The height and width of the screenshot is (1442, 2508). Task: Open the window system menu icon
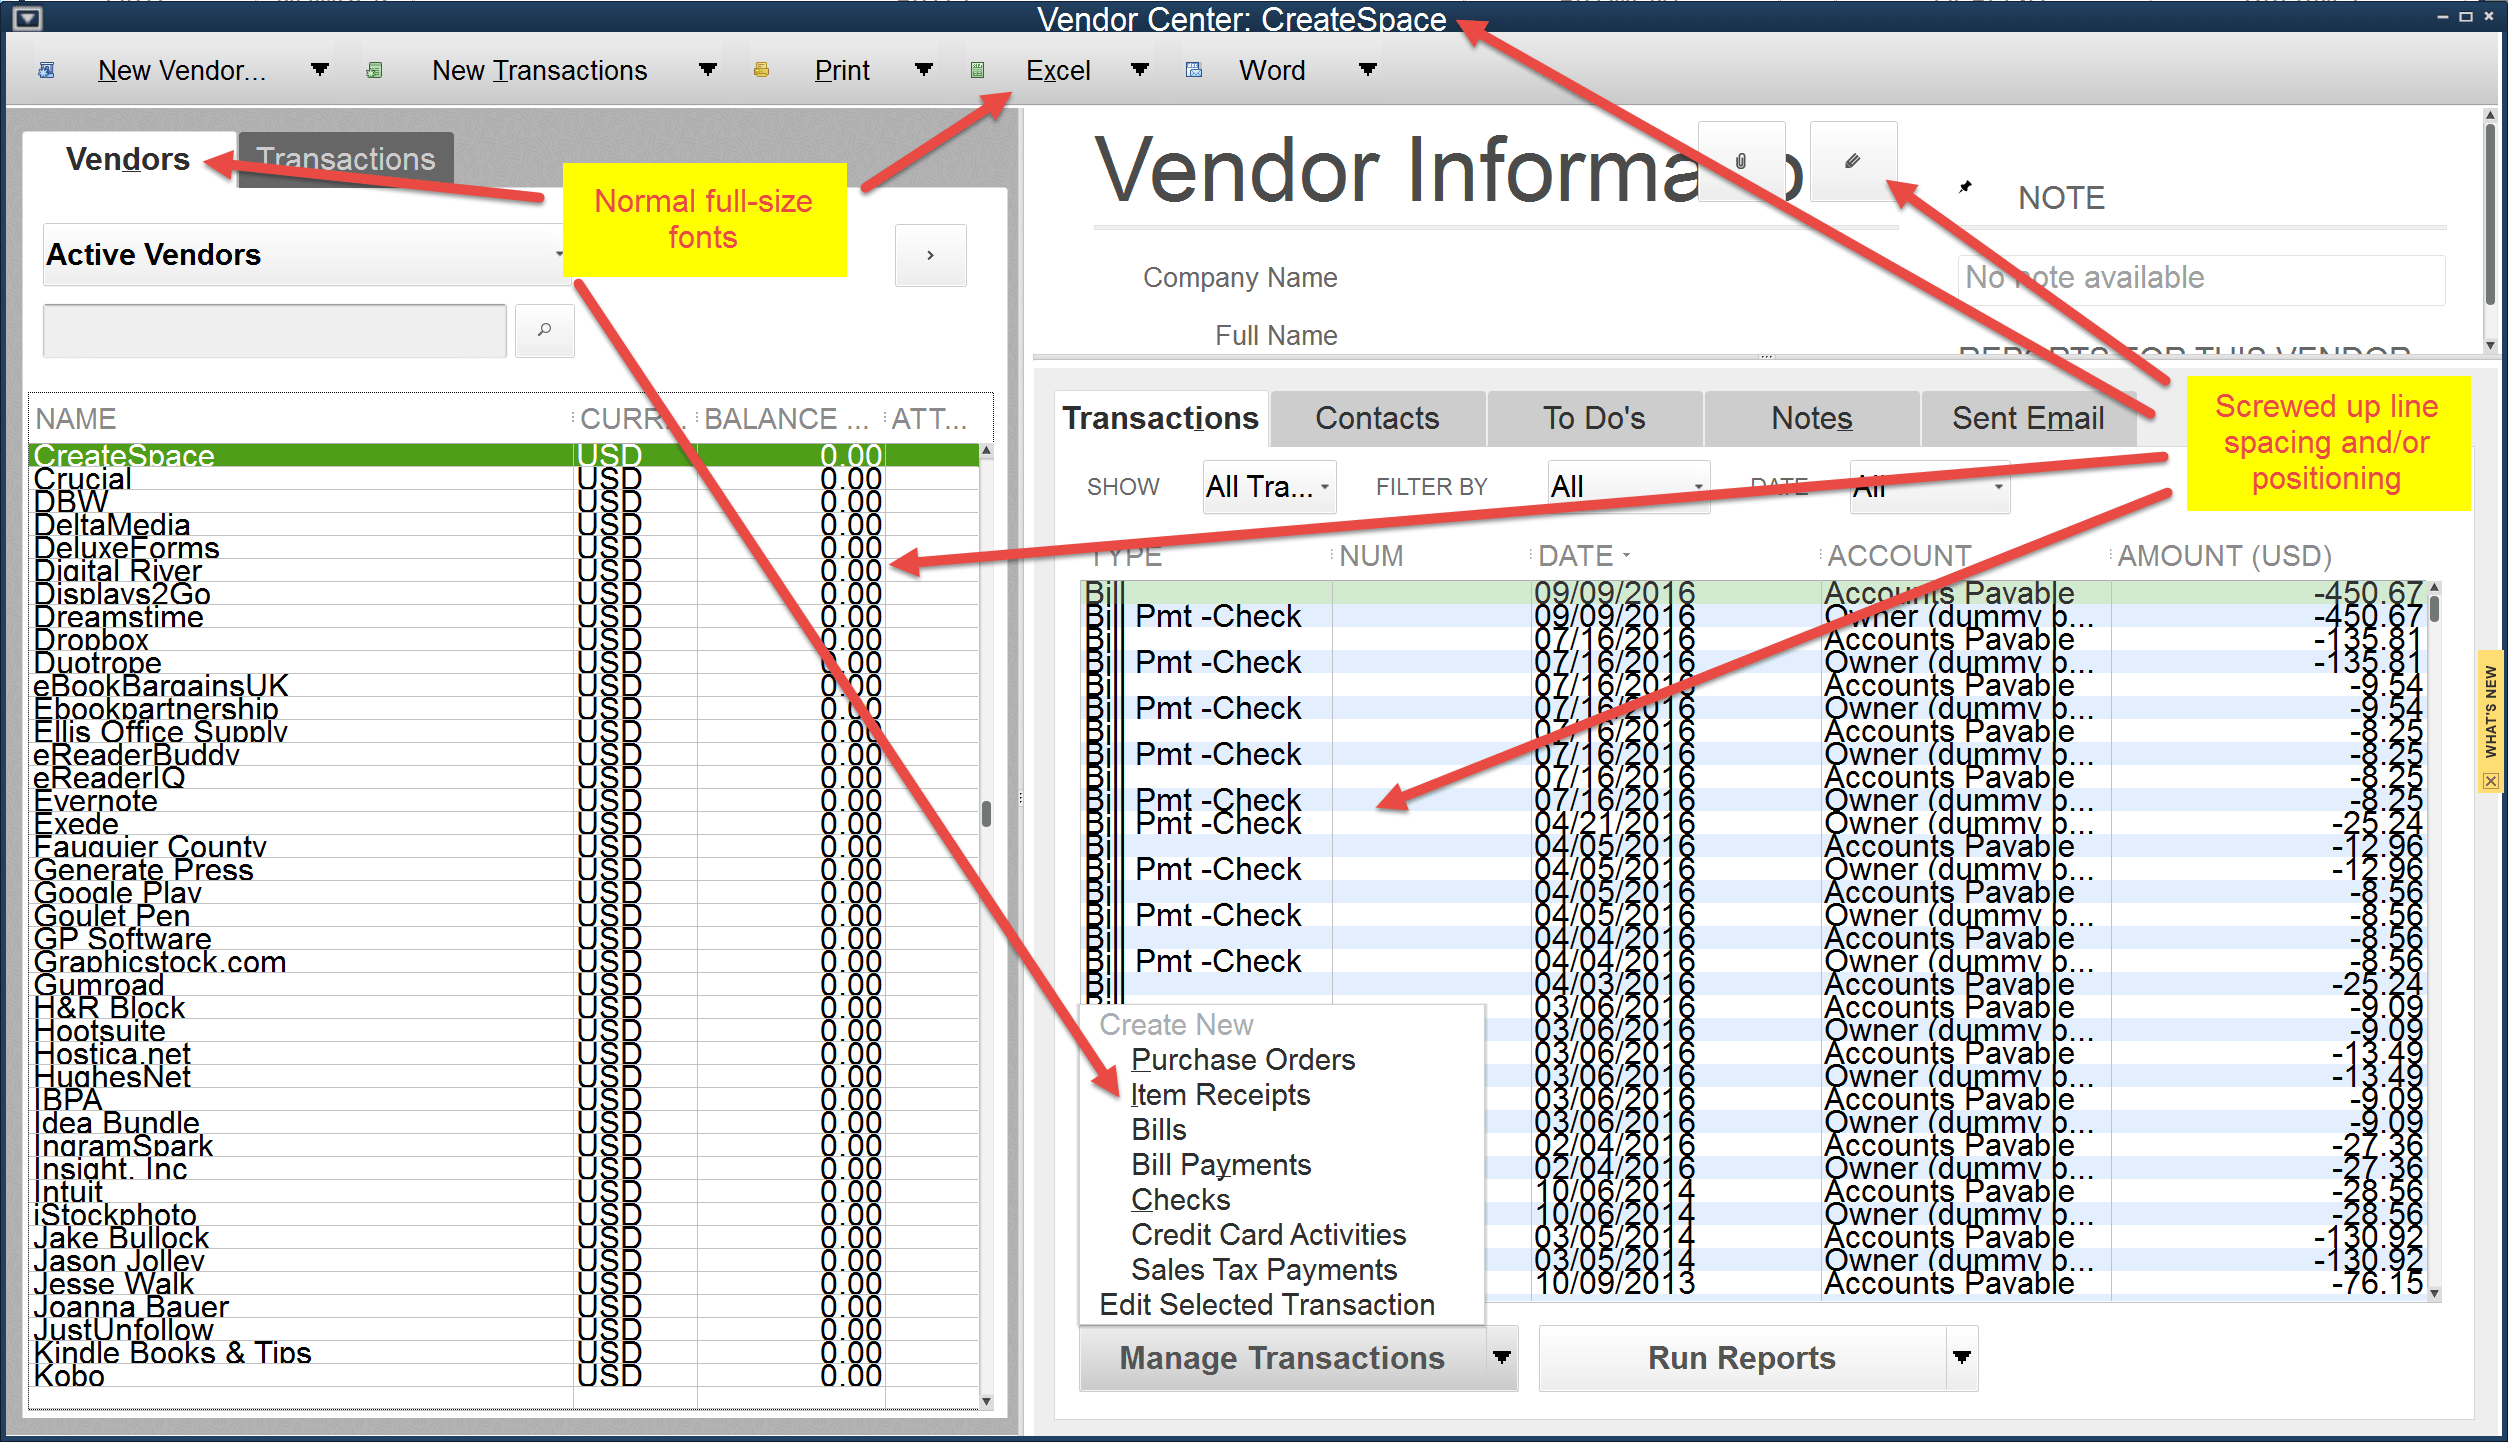click(x=27, y=17)
